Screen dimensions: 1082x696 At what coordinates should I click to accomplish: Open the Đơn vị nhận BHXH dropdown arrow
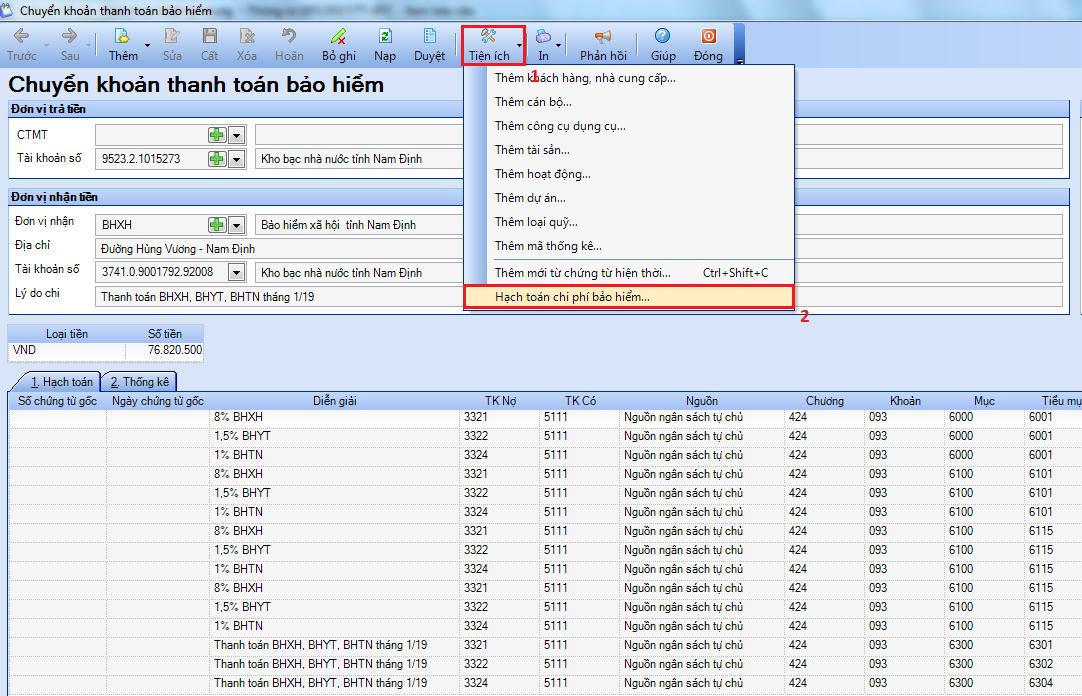237,225
